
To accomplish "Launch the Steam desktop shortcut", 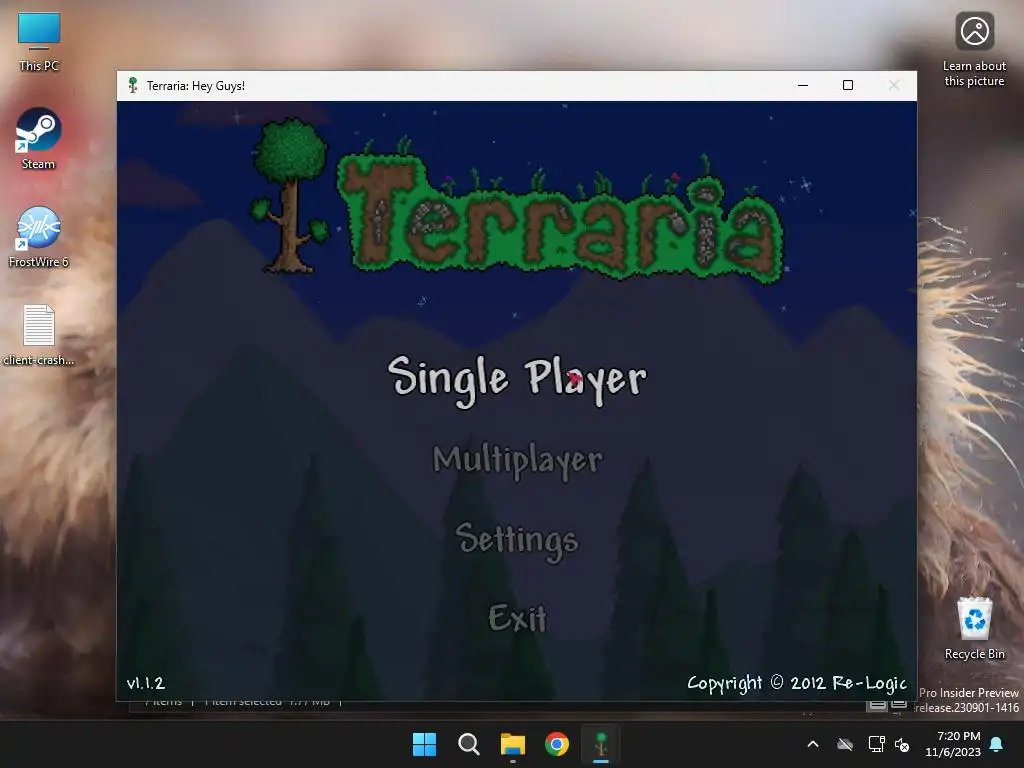I will 39,139.
